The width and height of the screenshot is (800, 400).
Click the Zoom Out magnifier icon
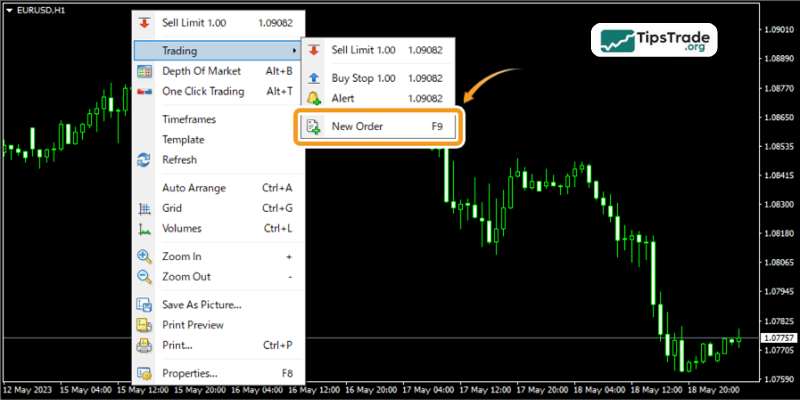coord(145,277)
